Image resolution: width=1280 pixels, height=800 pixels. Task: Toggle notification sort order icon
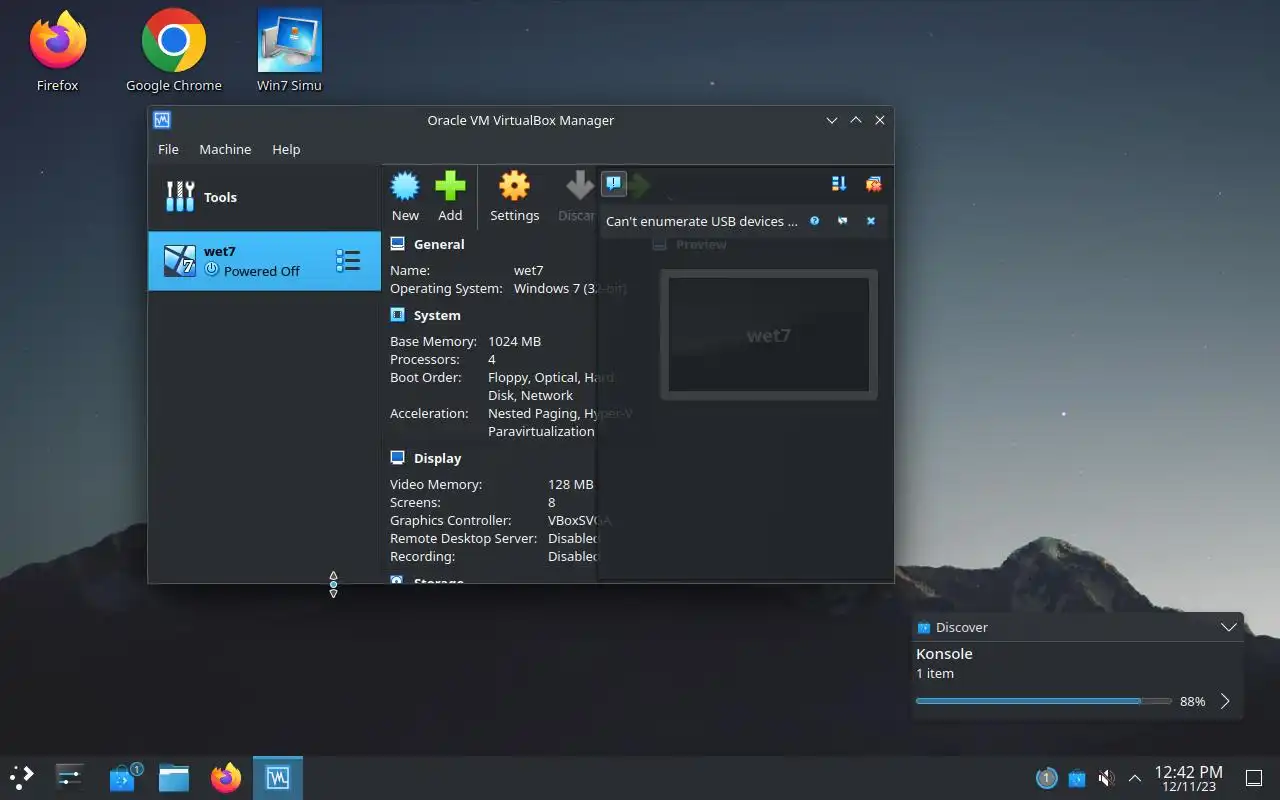(x=839, y=184)
